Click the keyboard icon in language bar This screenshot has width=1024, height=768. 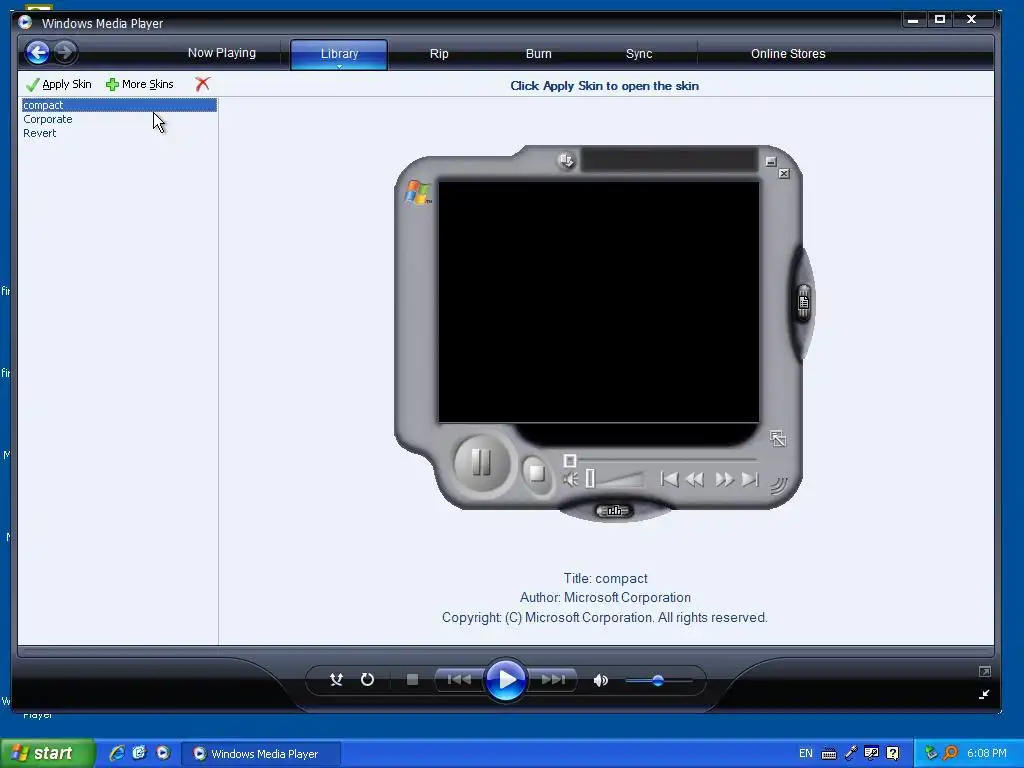829,754
